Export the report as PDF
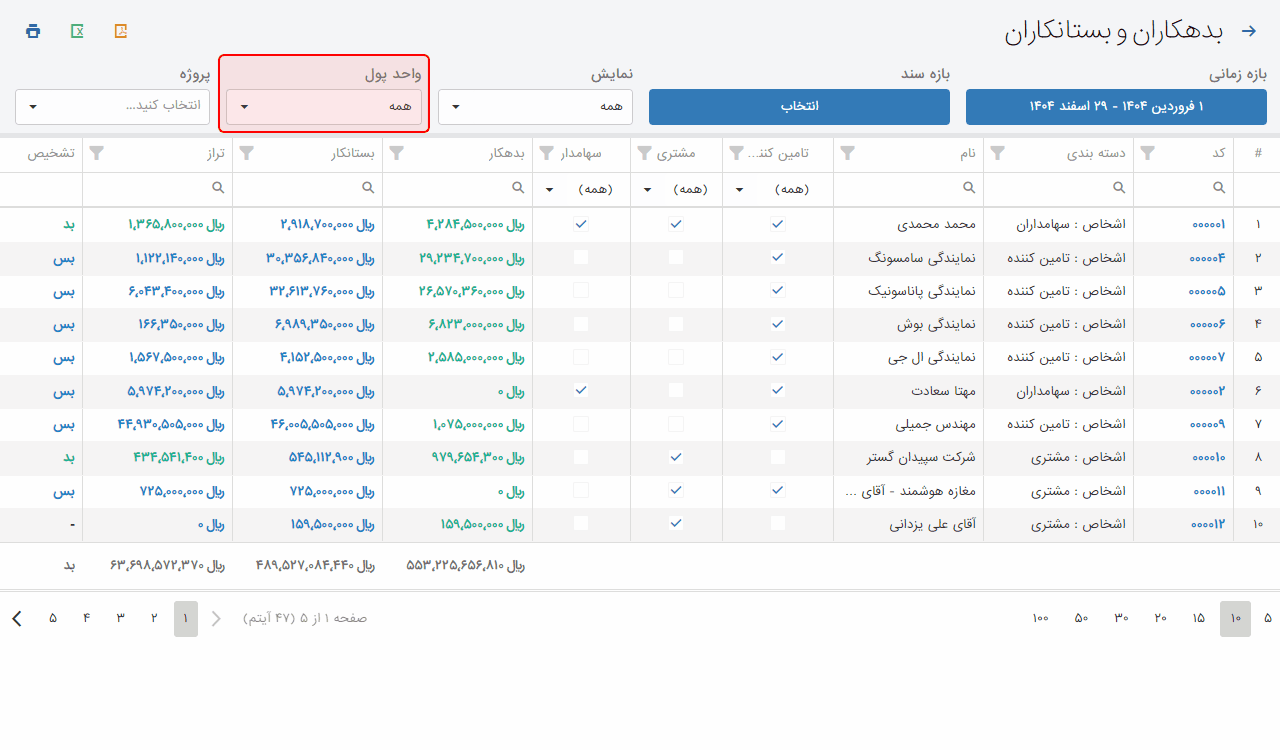This screenshot has height=750, width=1280. tap(121, 31)
